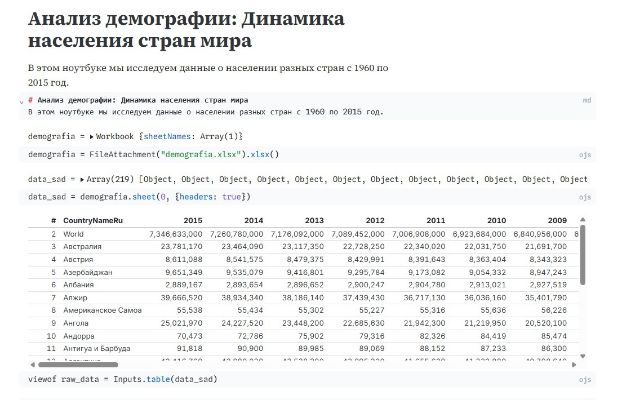Sort table by the 2010 column header

tap(497, 220)
